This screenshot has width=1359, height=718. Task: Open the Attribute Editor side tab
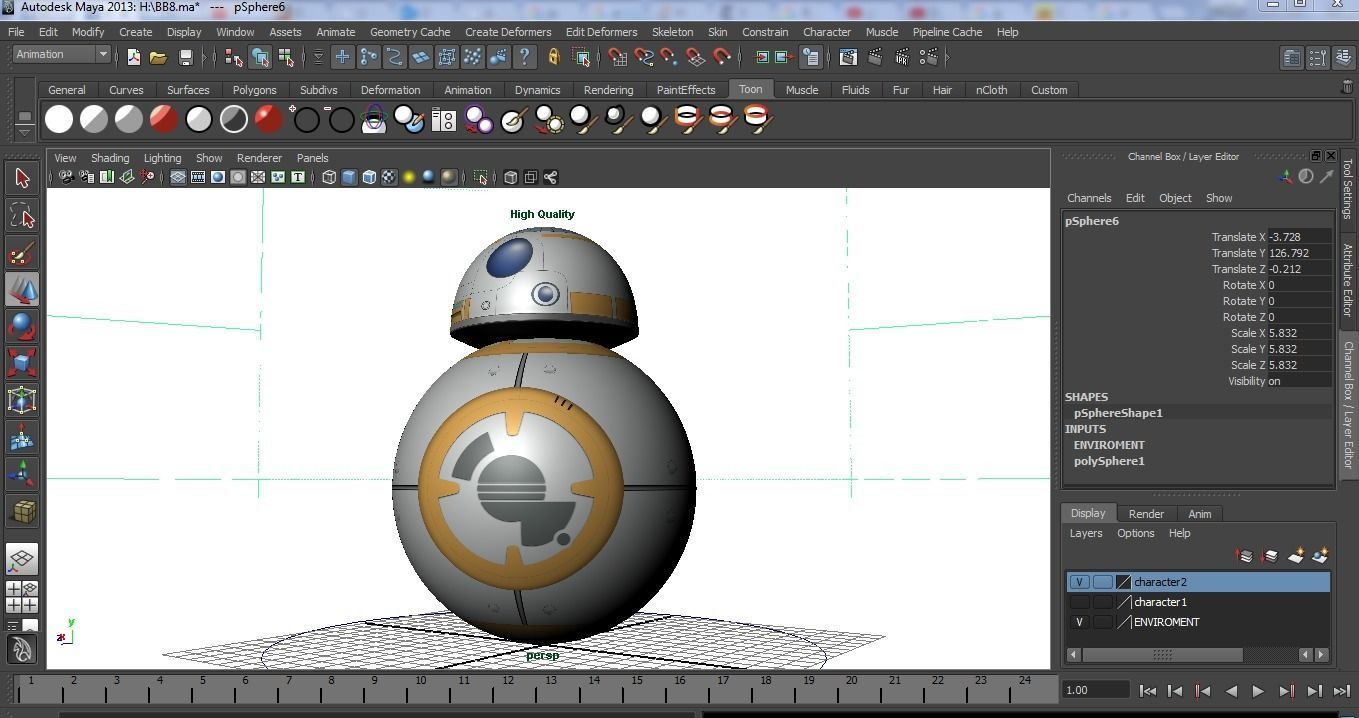click(x=1348, y=280)
